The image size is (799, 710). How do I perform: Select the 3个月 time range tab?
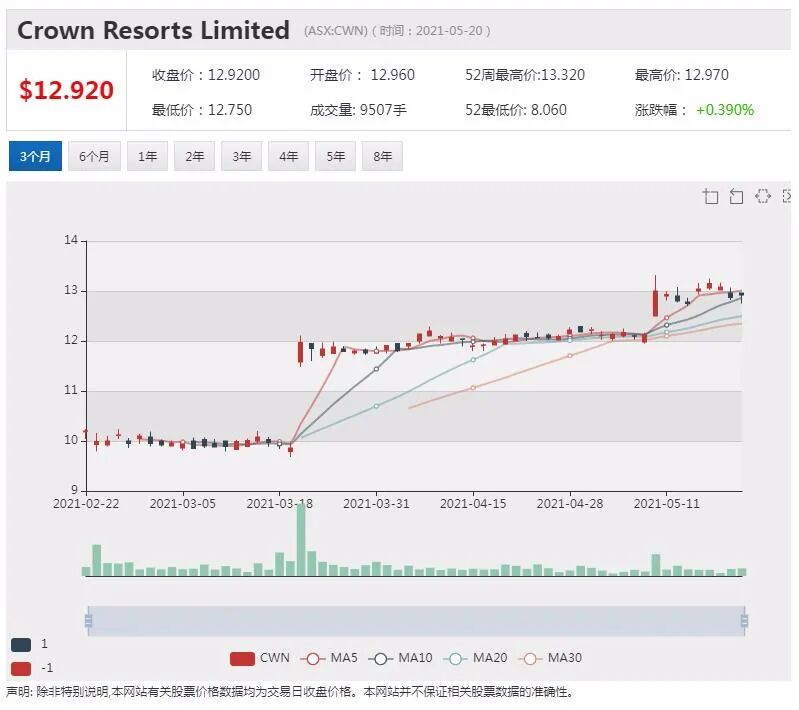click(35, 156)
